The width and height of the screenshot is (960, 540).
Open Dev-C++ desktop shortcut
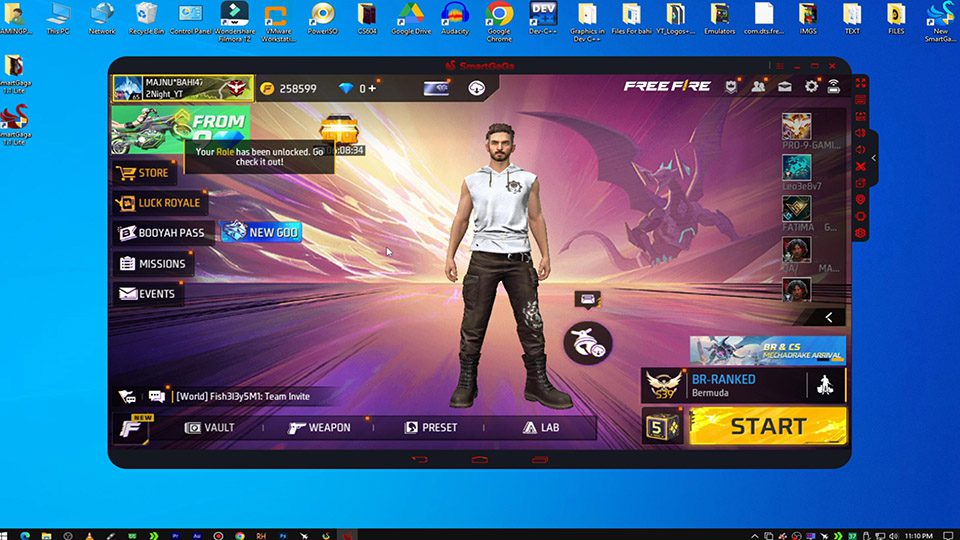pyautogui.click(x=543, y=18)
